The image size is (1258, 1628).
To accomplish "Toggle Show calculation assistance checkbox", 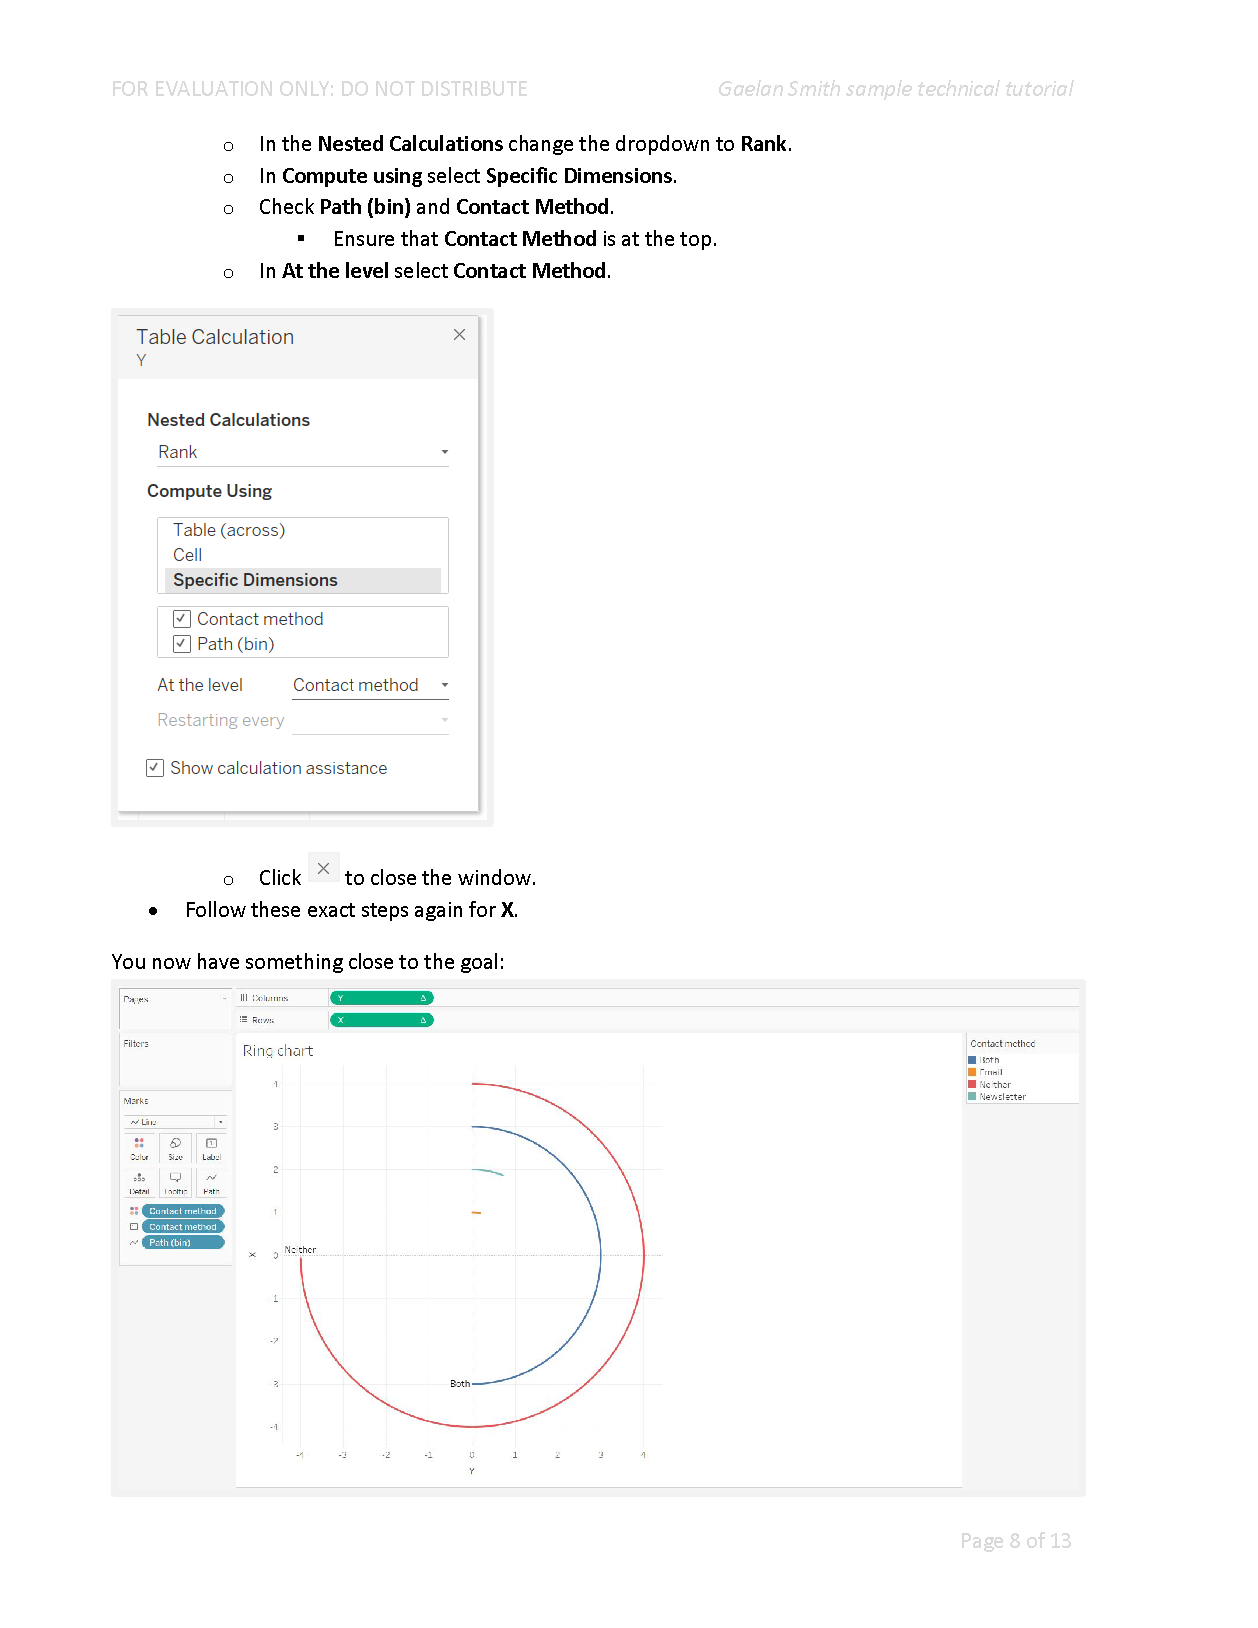I will [x=155, y=768].
